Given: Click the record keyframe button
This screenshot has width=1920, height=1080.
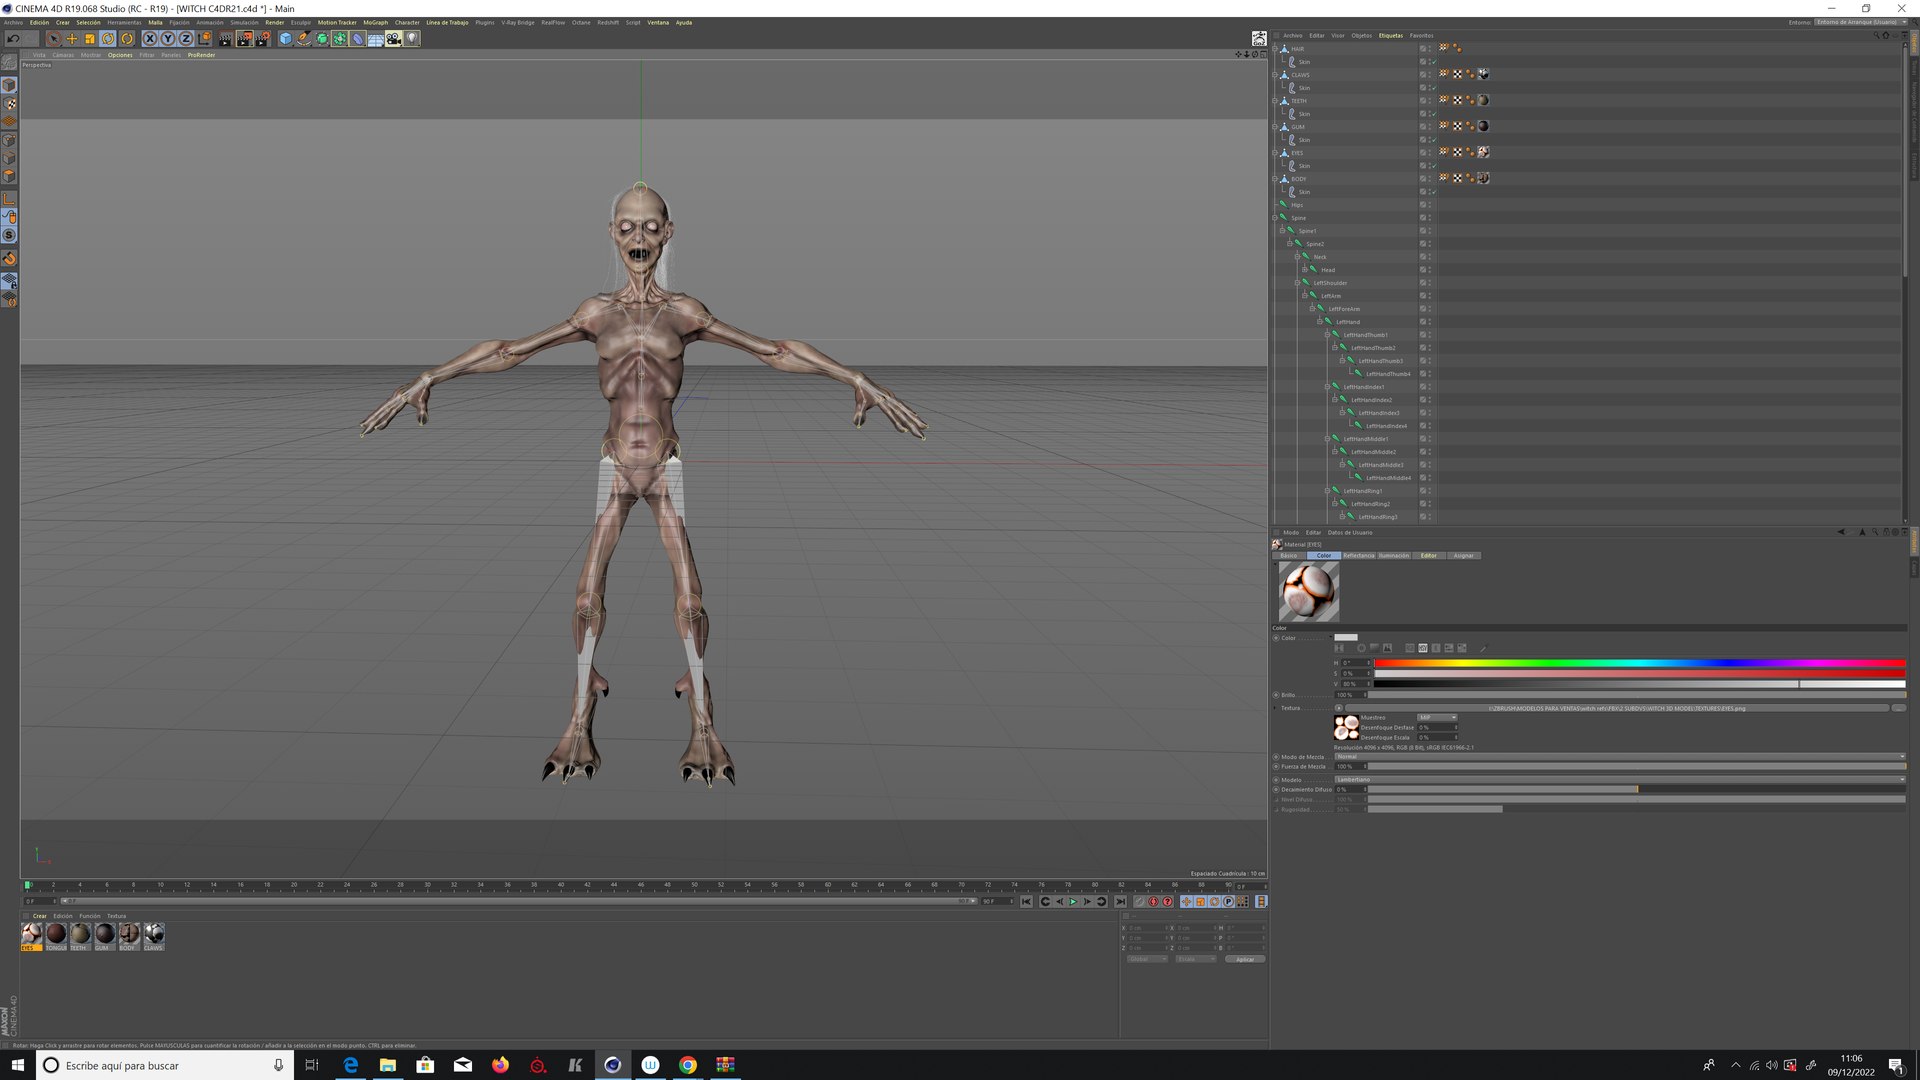Looking at the screenshot, I should (x=1139, y=902).
